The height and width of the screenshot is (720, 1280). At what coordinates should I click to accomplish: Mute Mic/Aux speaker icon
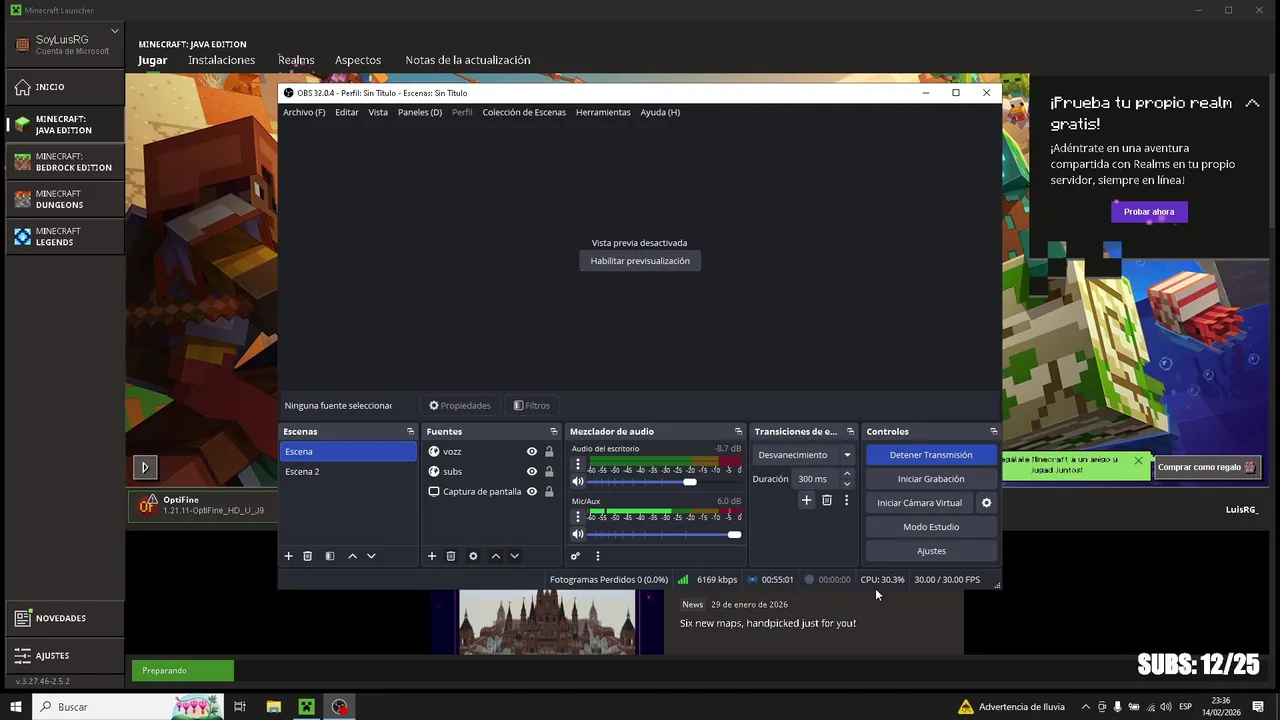tap(577, 534)
